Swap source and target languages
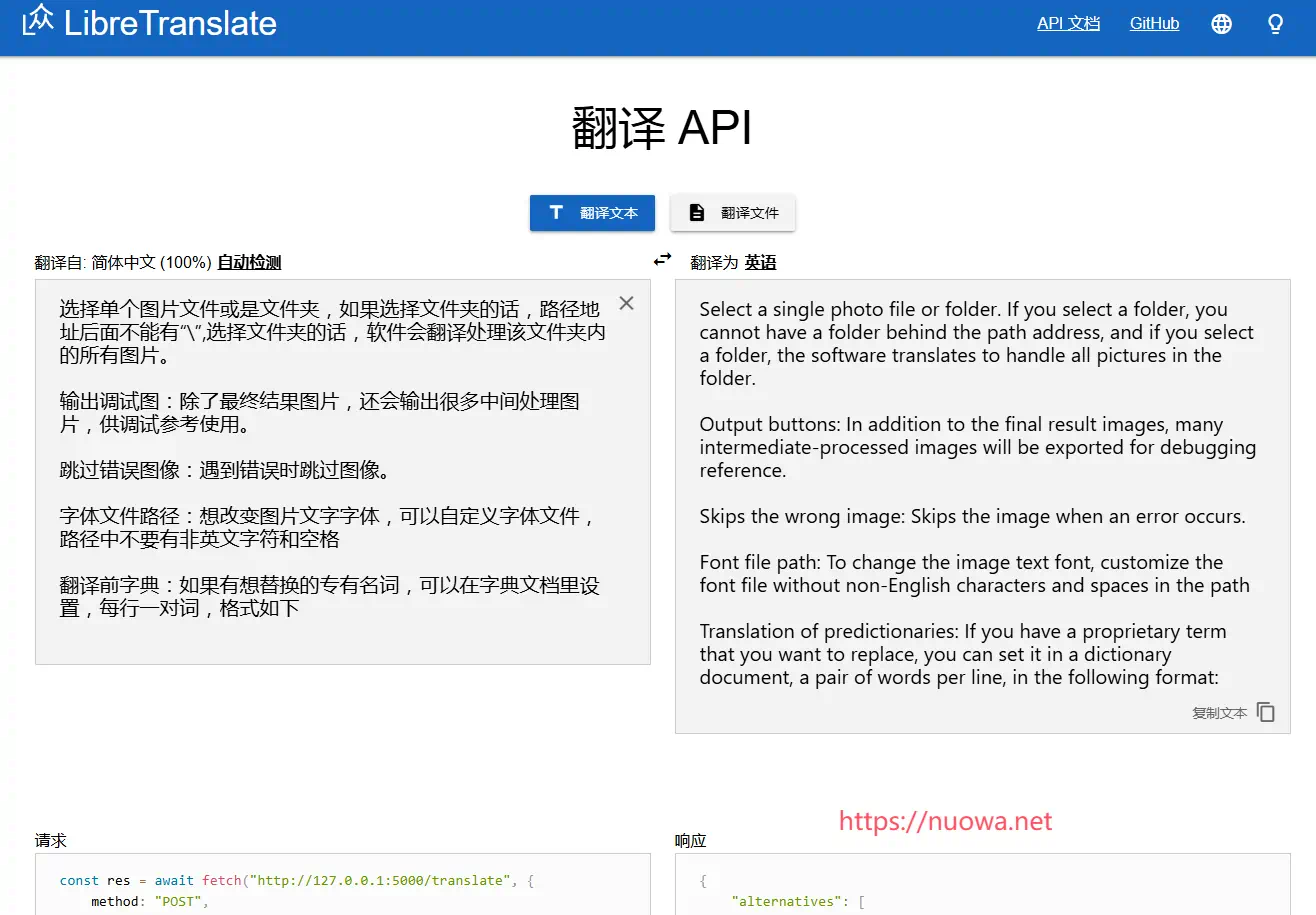This screenshot has width=1316, height=915. [x=662, y=260]
